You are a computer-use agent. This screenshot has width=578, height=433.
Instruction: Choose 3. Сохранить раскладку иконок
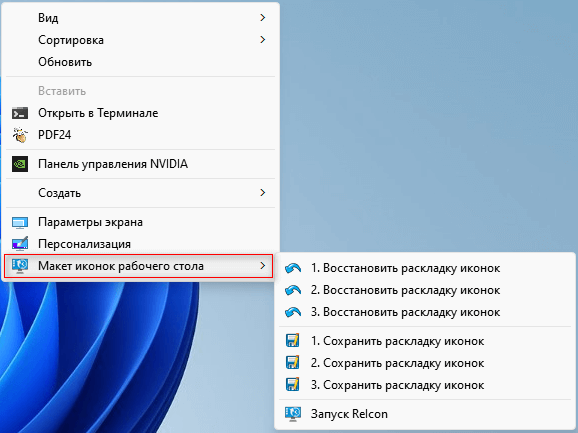[425, 385]
